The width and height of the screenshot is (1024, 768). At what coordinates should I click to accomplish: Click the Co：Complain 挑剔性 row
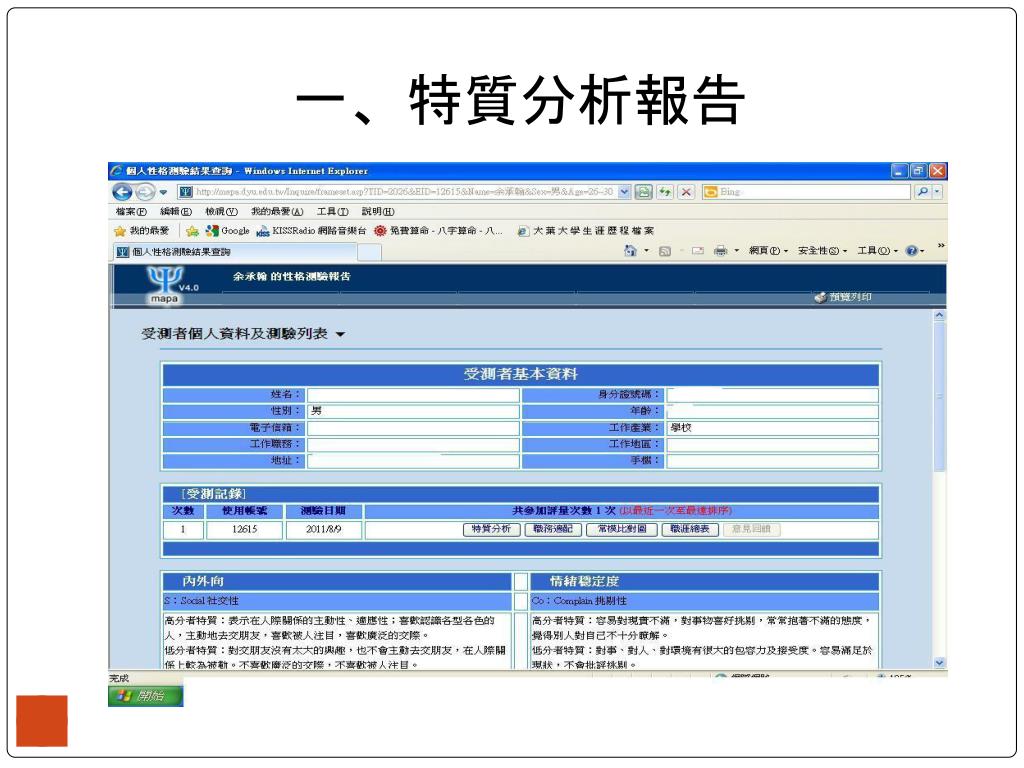703,601
